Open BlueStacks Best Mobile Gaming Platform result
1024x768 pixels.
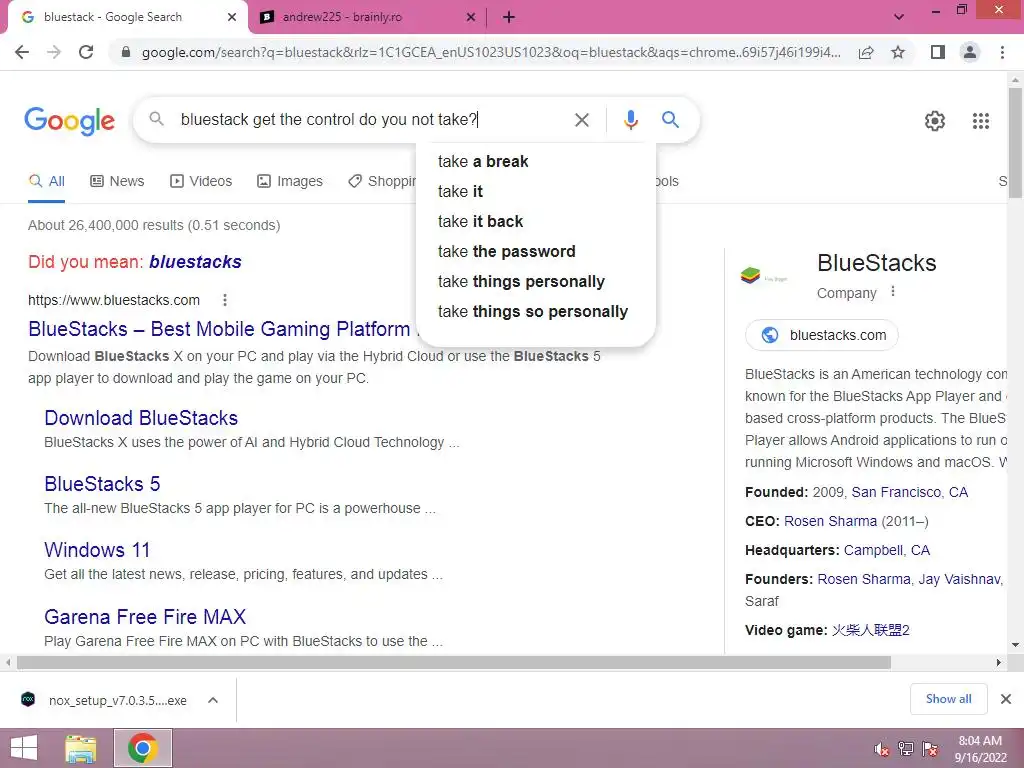pyautogui.click(x=221, y=329)
